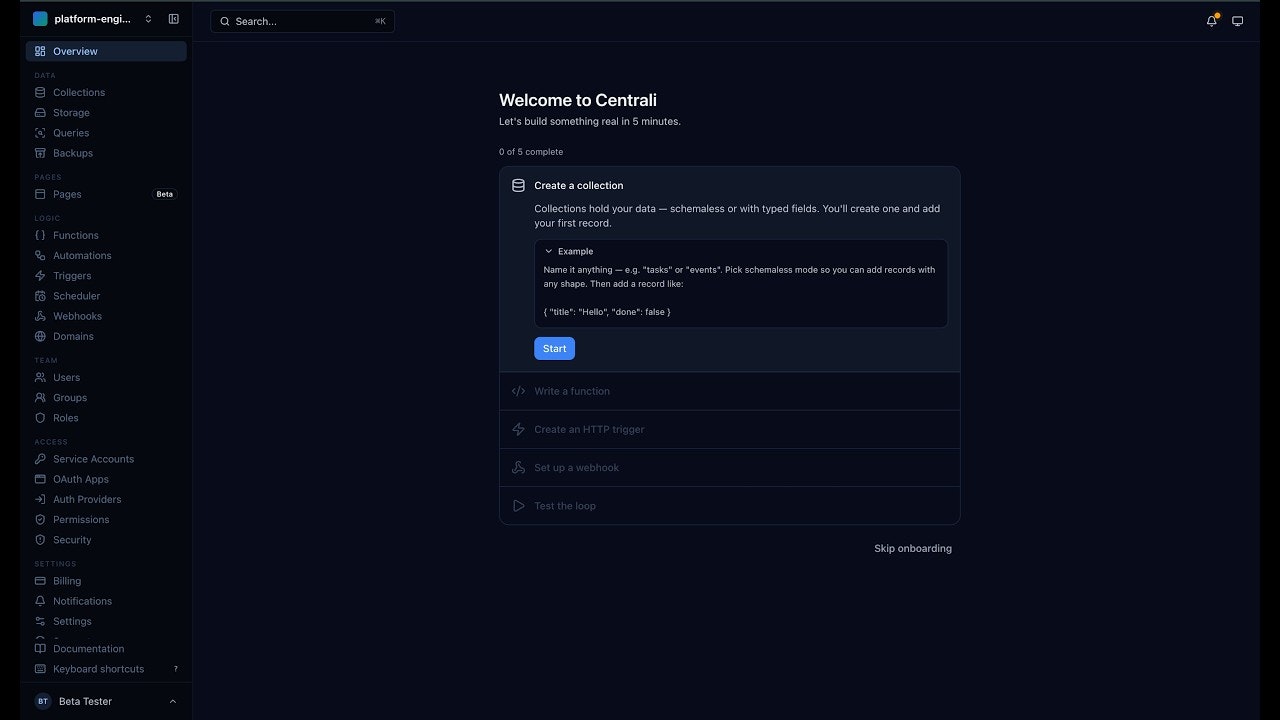Click the Create a collection step header
The width and height of the screenshot is (1280, 720).
579,185
